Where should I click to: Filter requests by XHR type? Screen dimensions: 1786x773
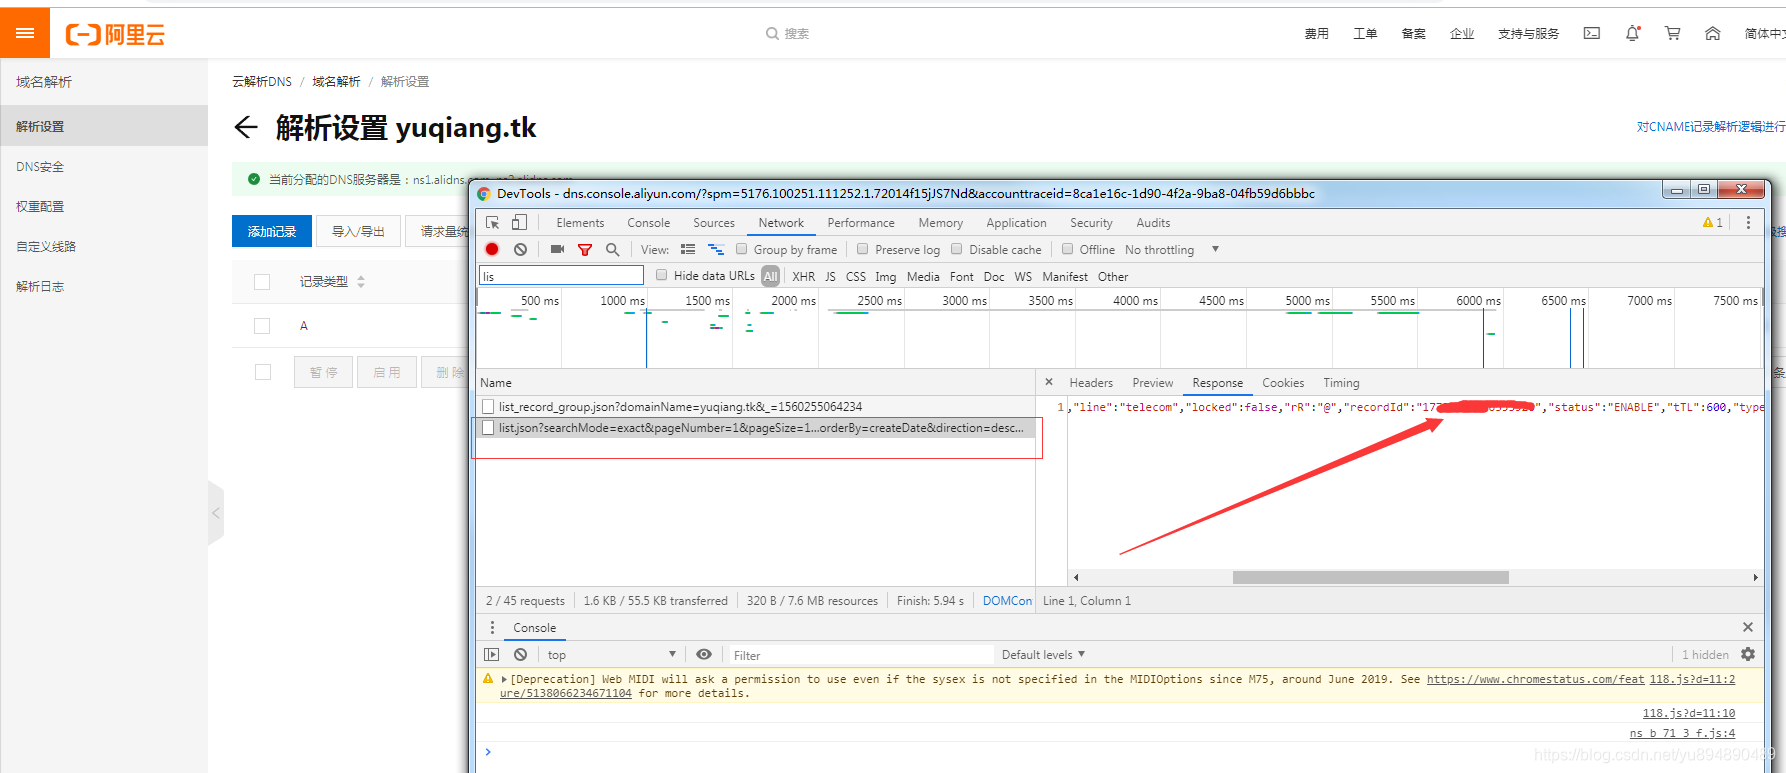803,276
